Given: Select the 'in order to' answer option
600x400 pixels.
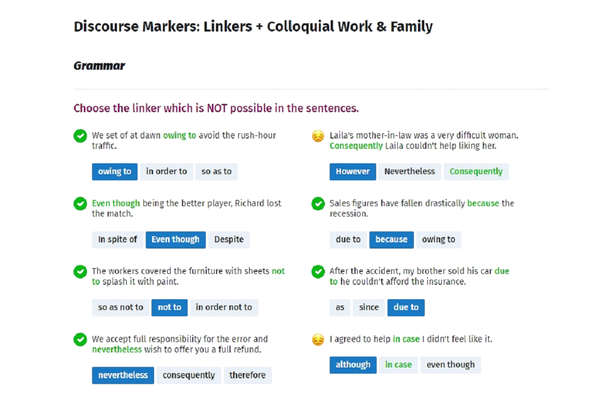Looking at the screenshot, I should point(166,171).
